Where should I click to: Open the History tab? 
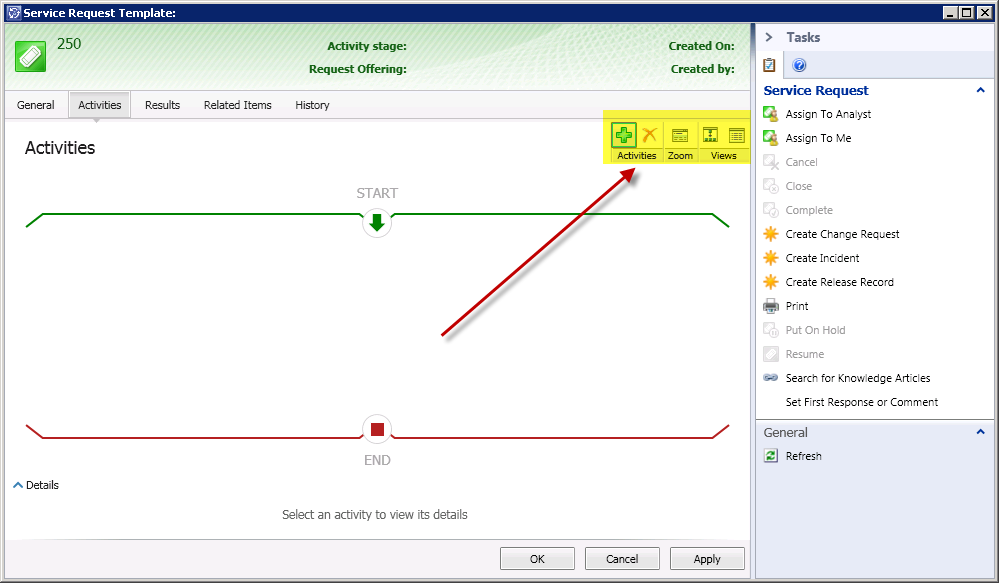[312, 105]
